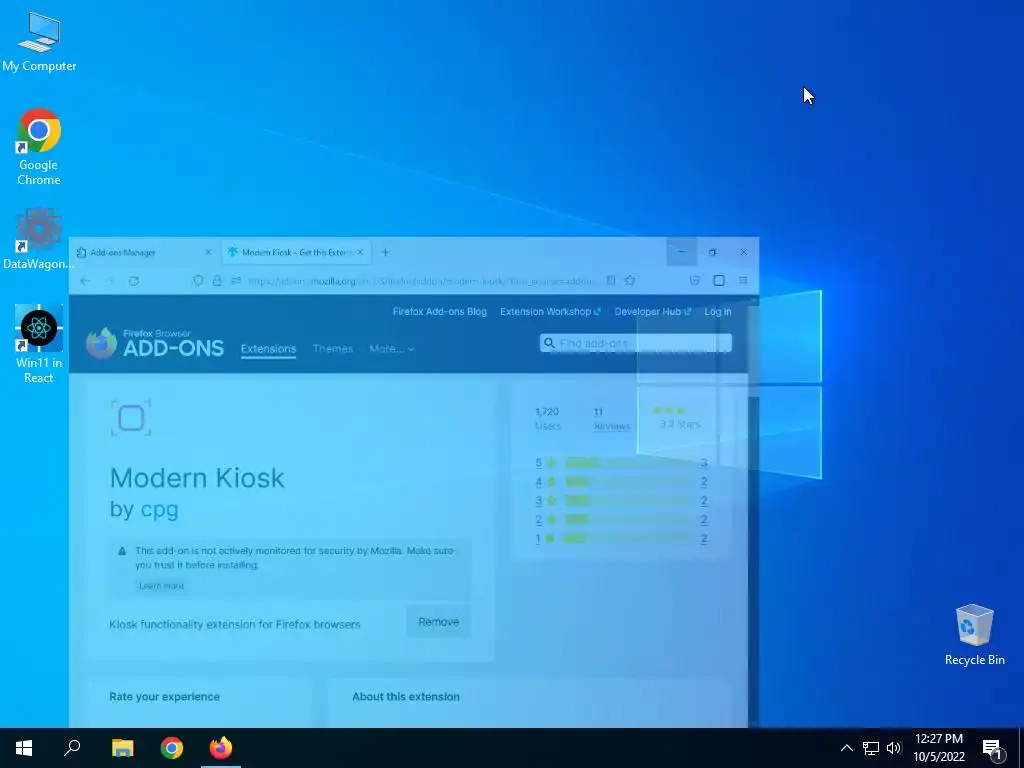The width and height of the screenshot is (1024, 768).
Task: Select the Recycle Bin desktop icon
Action: pyautogui.click(x=974, y=635)
